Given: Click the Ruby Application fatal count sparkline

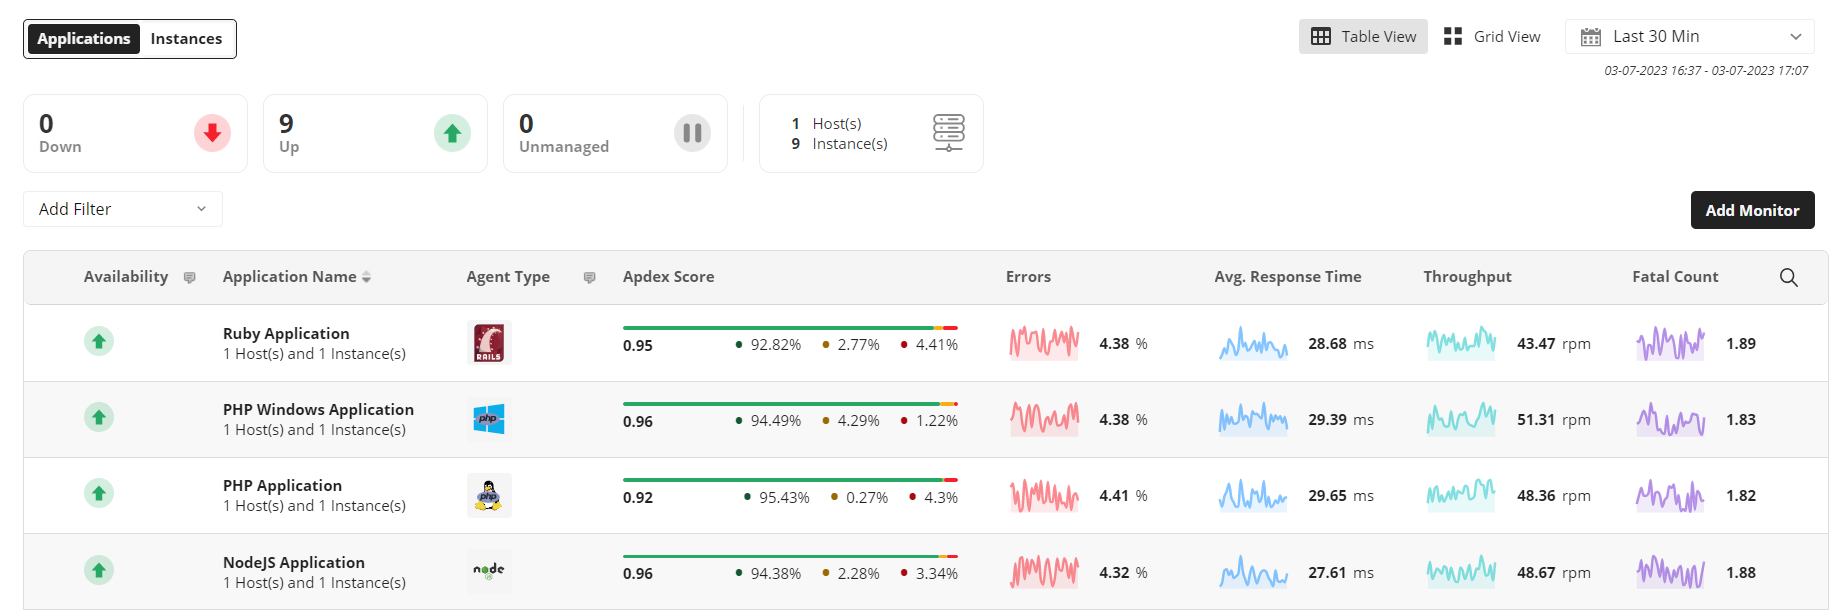Looking at the screenshot, I should tap(1670, 343).
